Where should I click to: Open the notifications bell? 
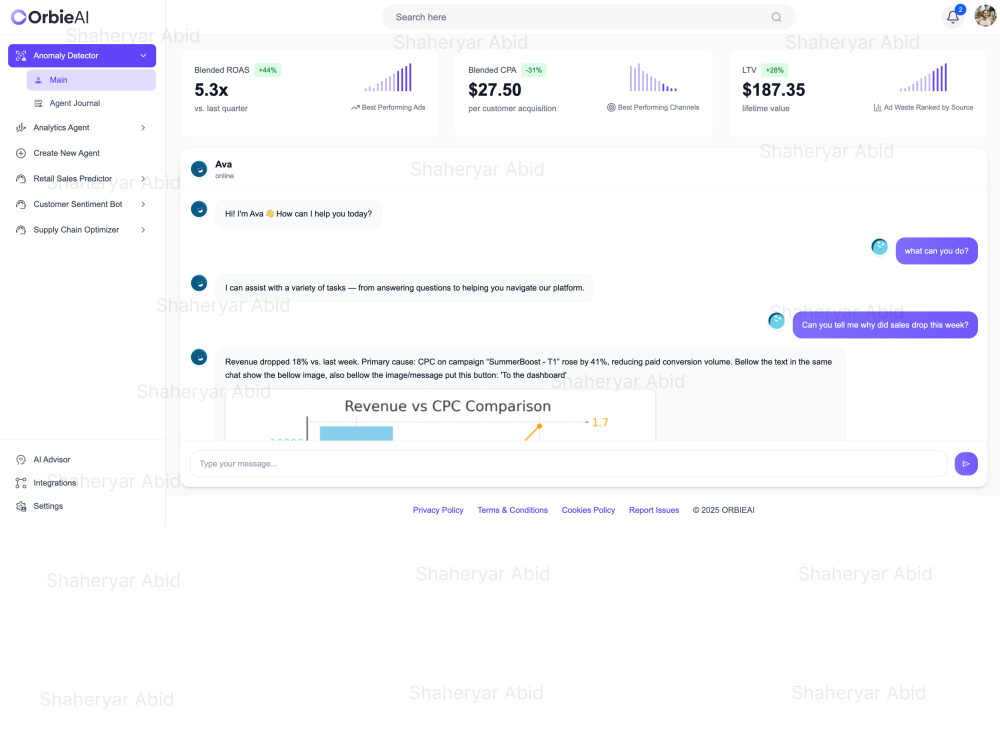coord(953,17)
